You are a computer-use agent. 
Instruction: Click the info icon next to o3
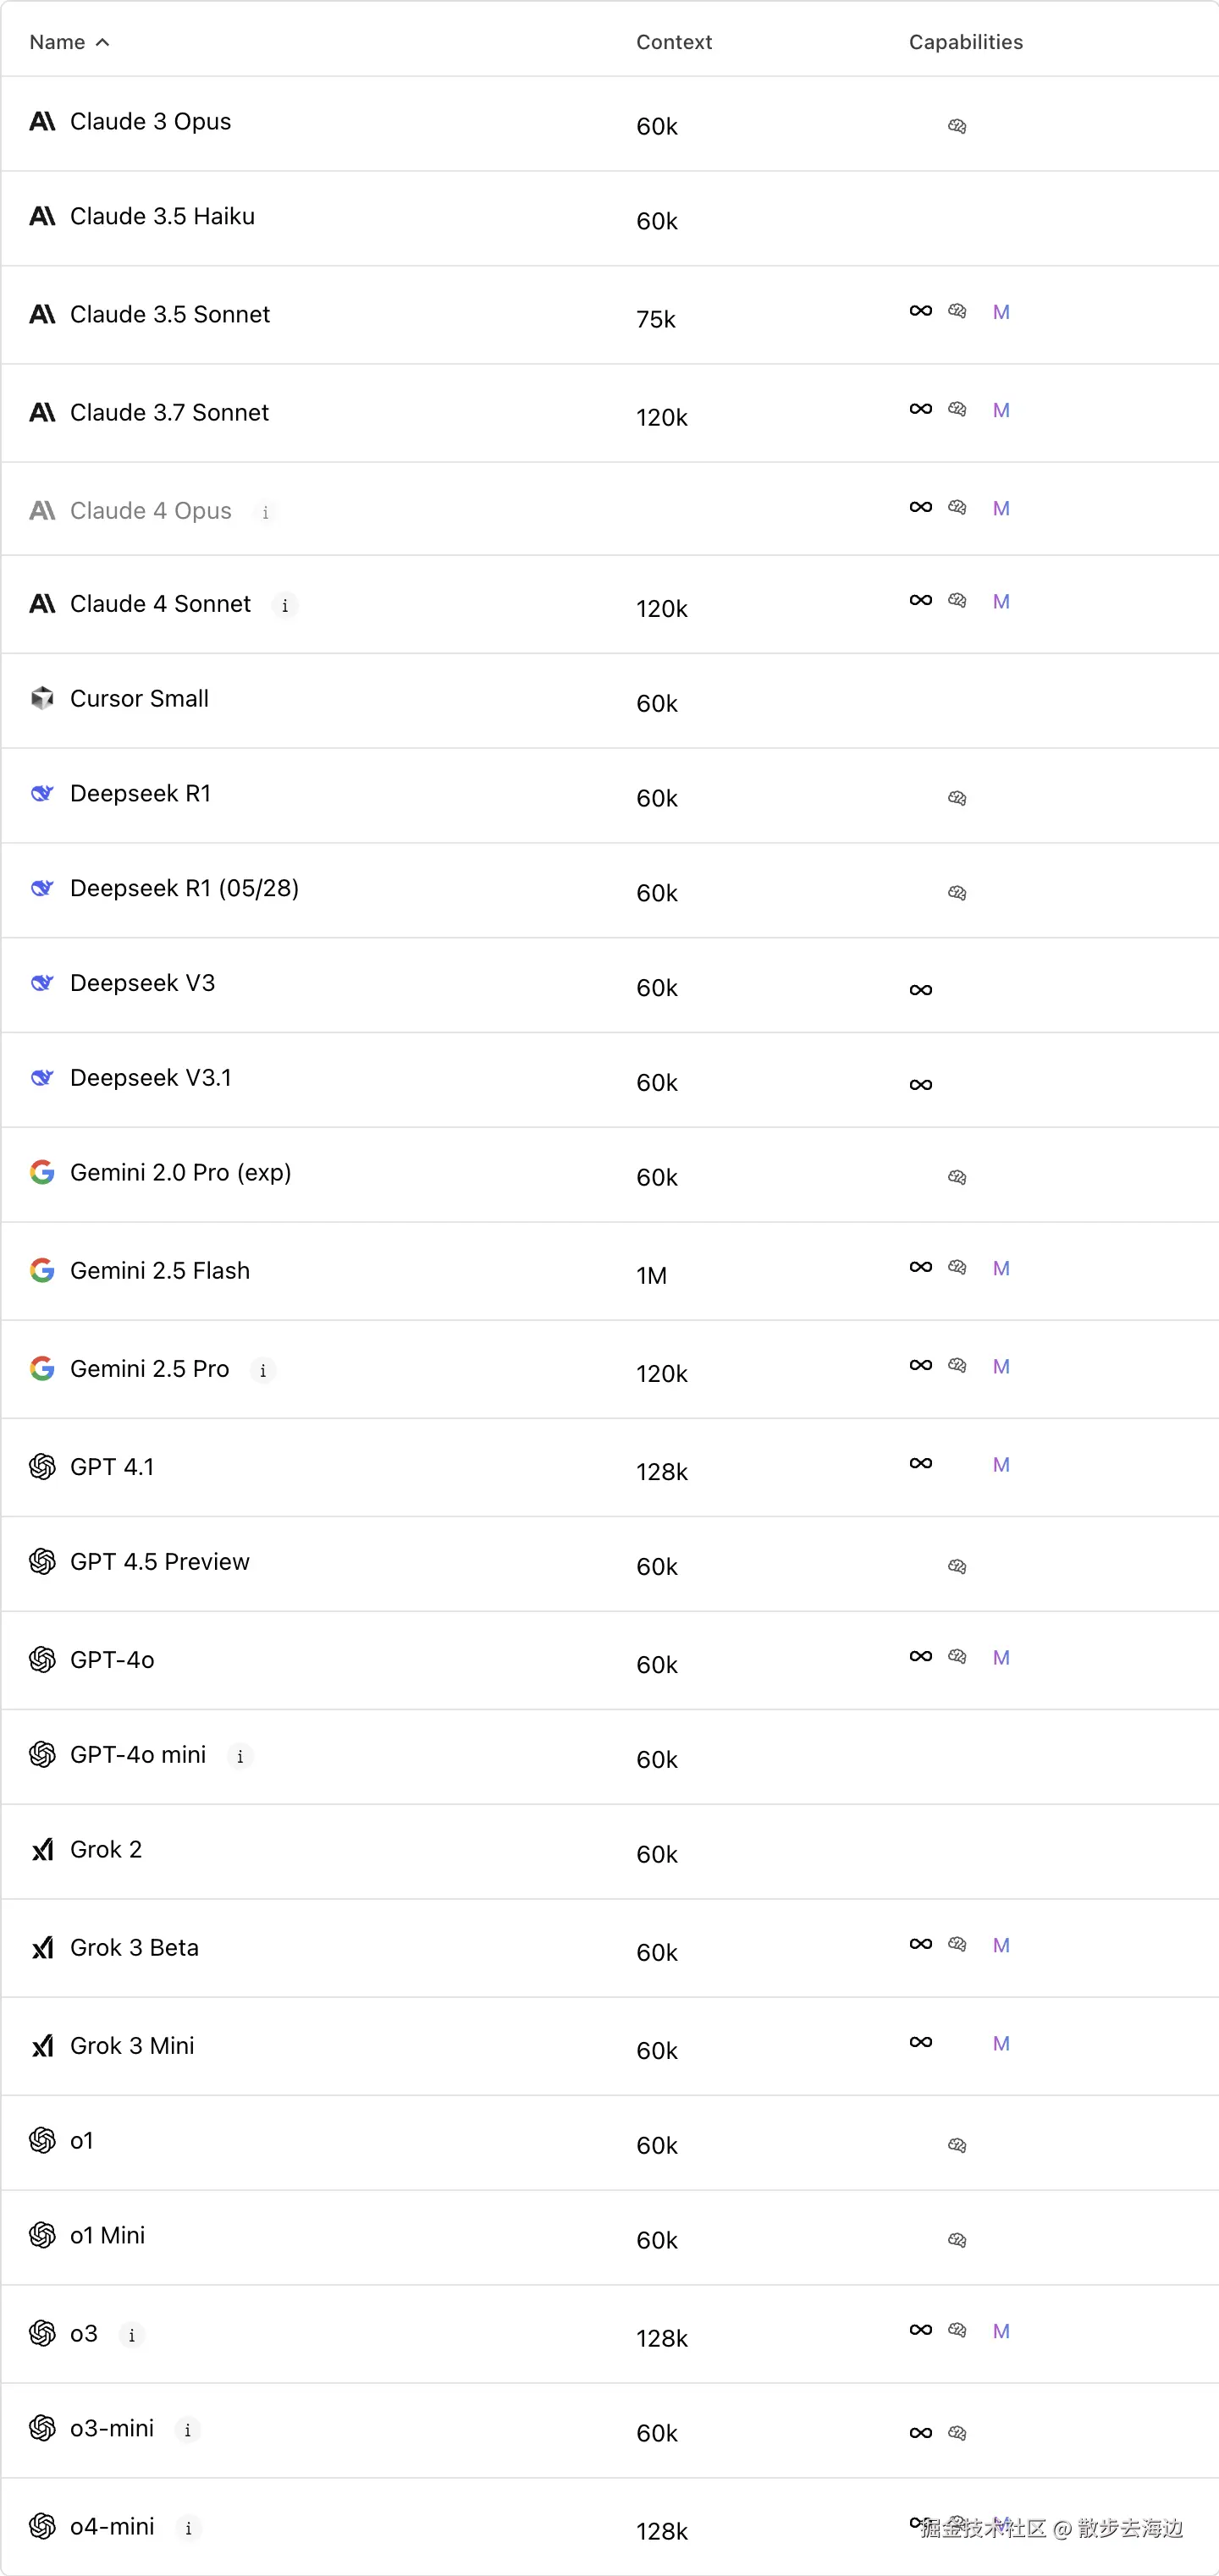pyautogui.click(x=132, y=2335)
